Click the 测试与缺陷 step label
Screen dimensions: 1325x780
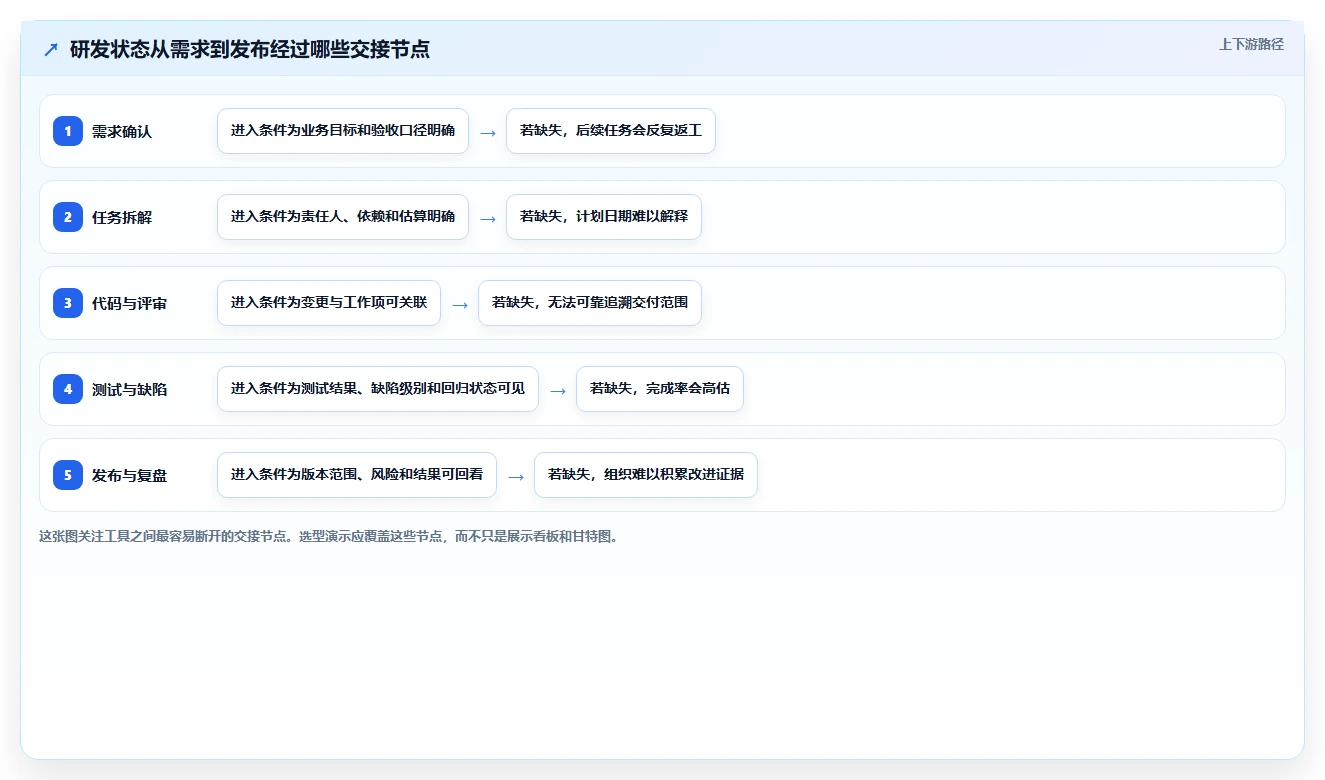pos(130,389)
